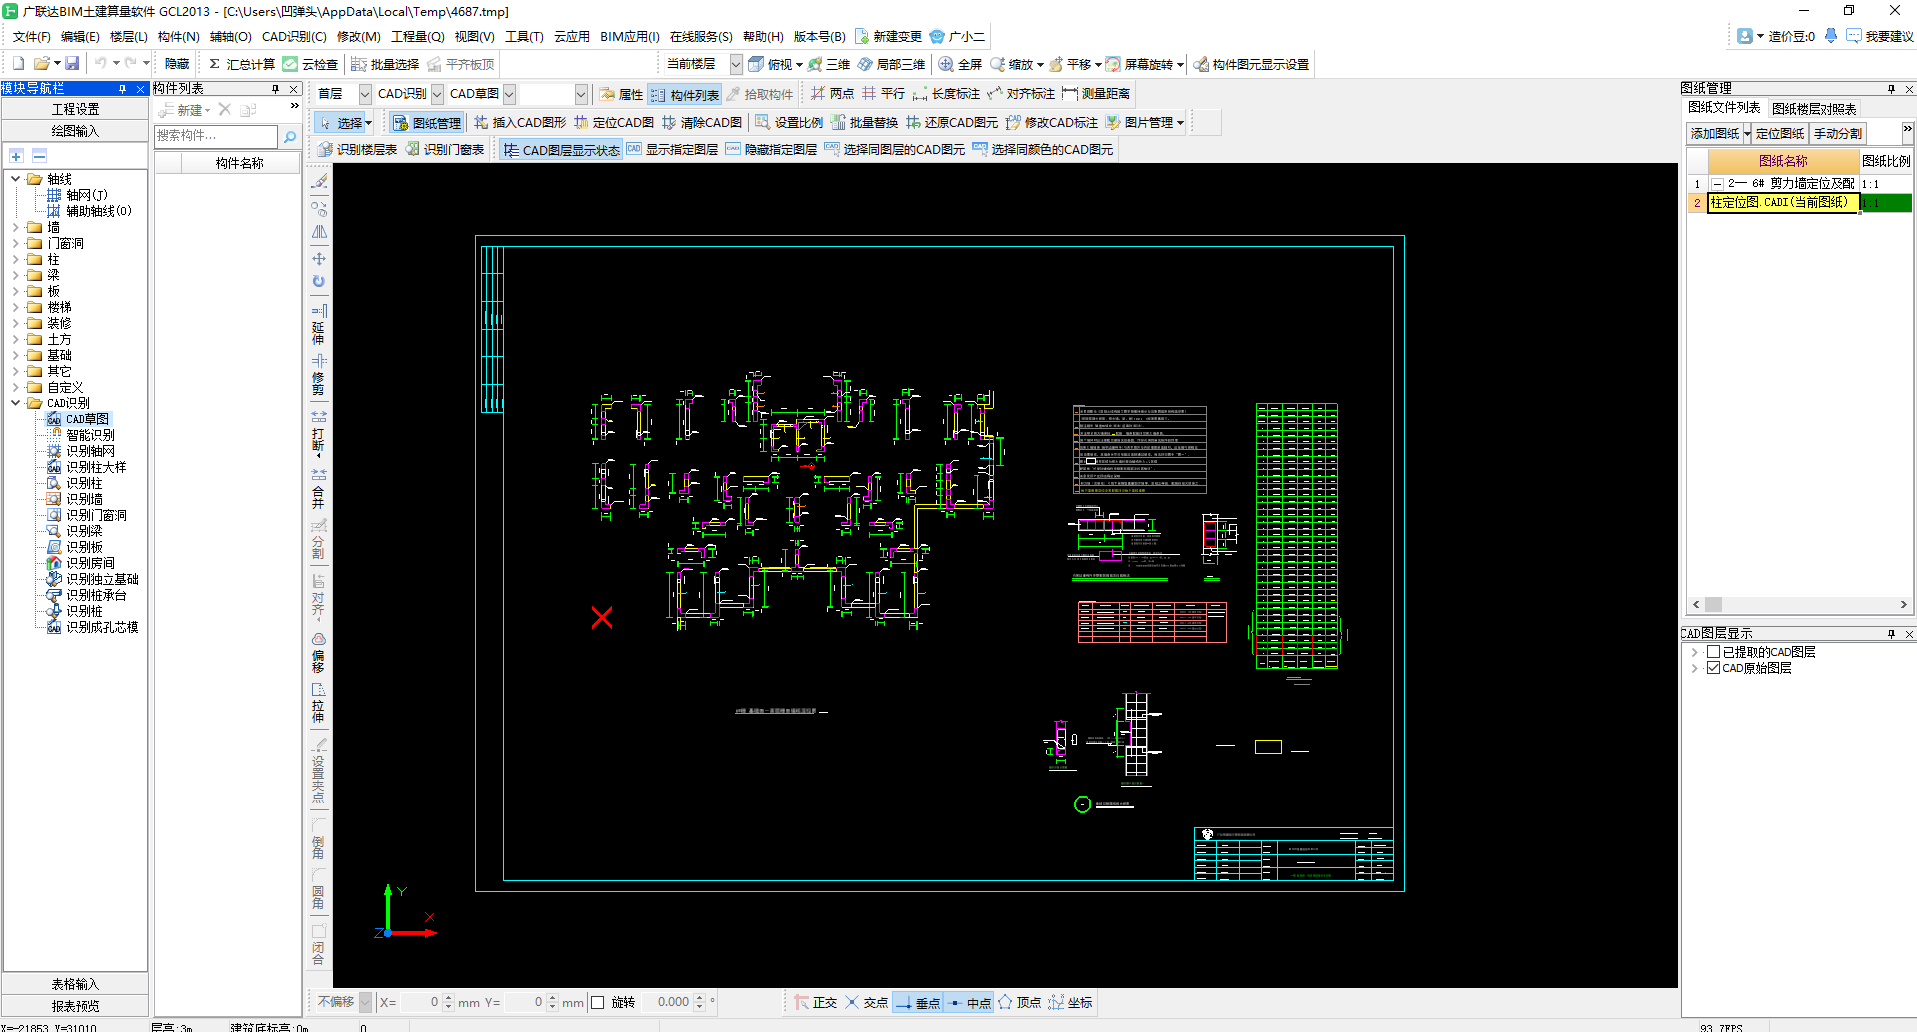Click 汇总计算 sum calculation tool
The image size is (1917, 1032).
click(x=241, y=64)
